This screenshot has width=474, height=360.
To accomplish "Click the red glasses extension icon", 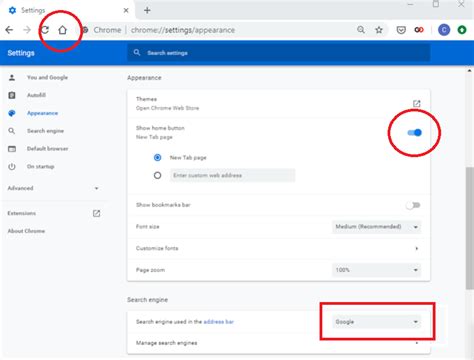I will [419, 30].
